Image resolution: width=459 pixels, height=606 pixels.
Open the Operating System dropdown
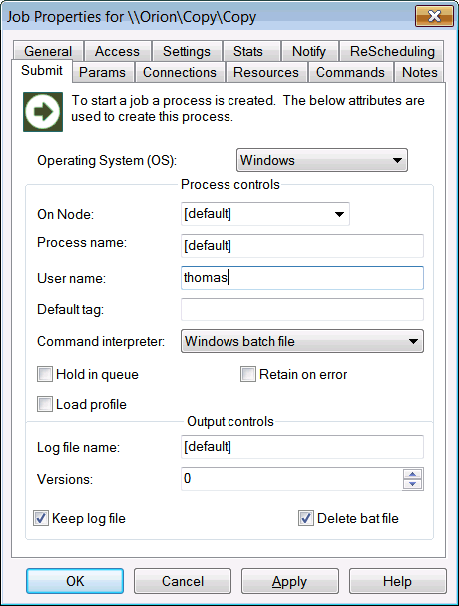321,160
